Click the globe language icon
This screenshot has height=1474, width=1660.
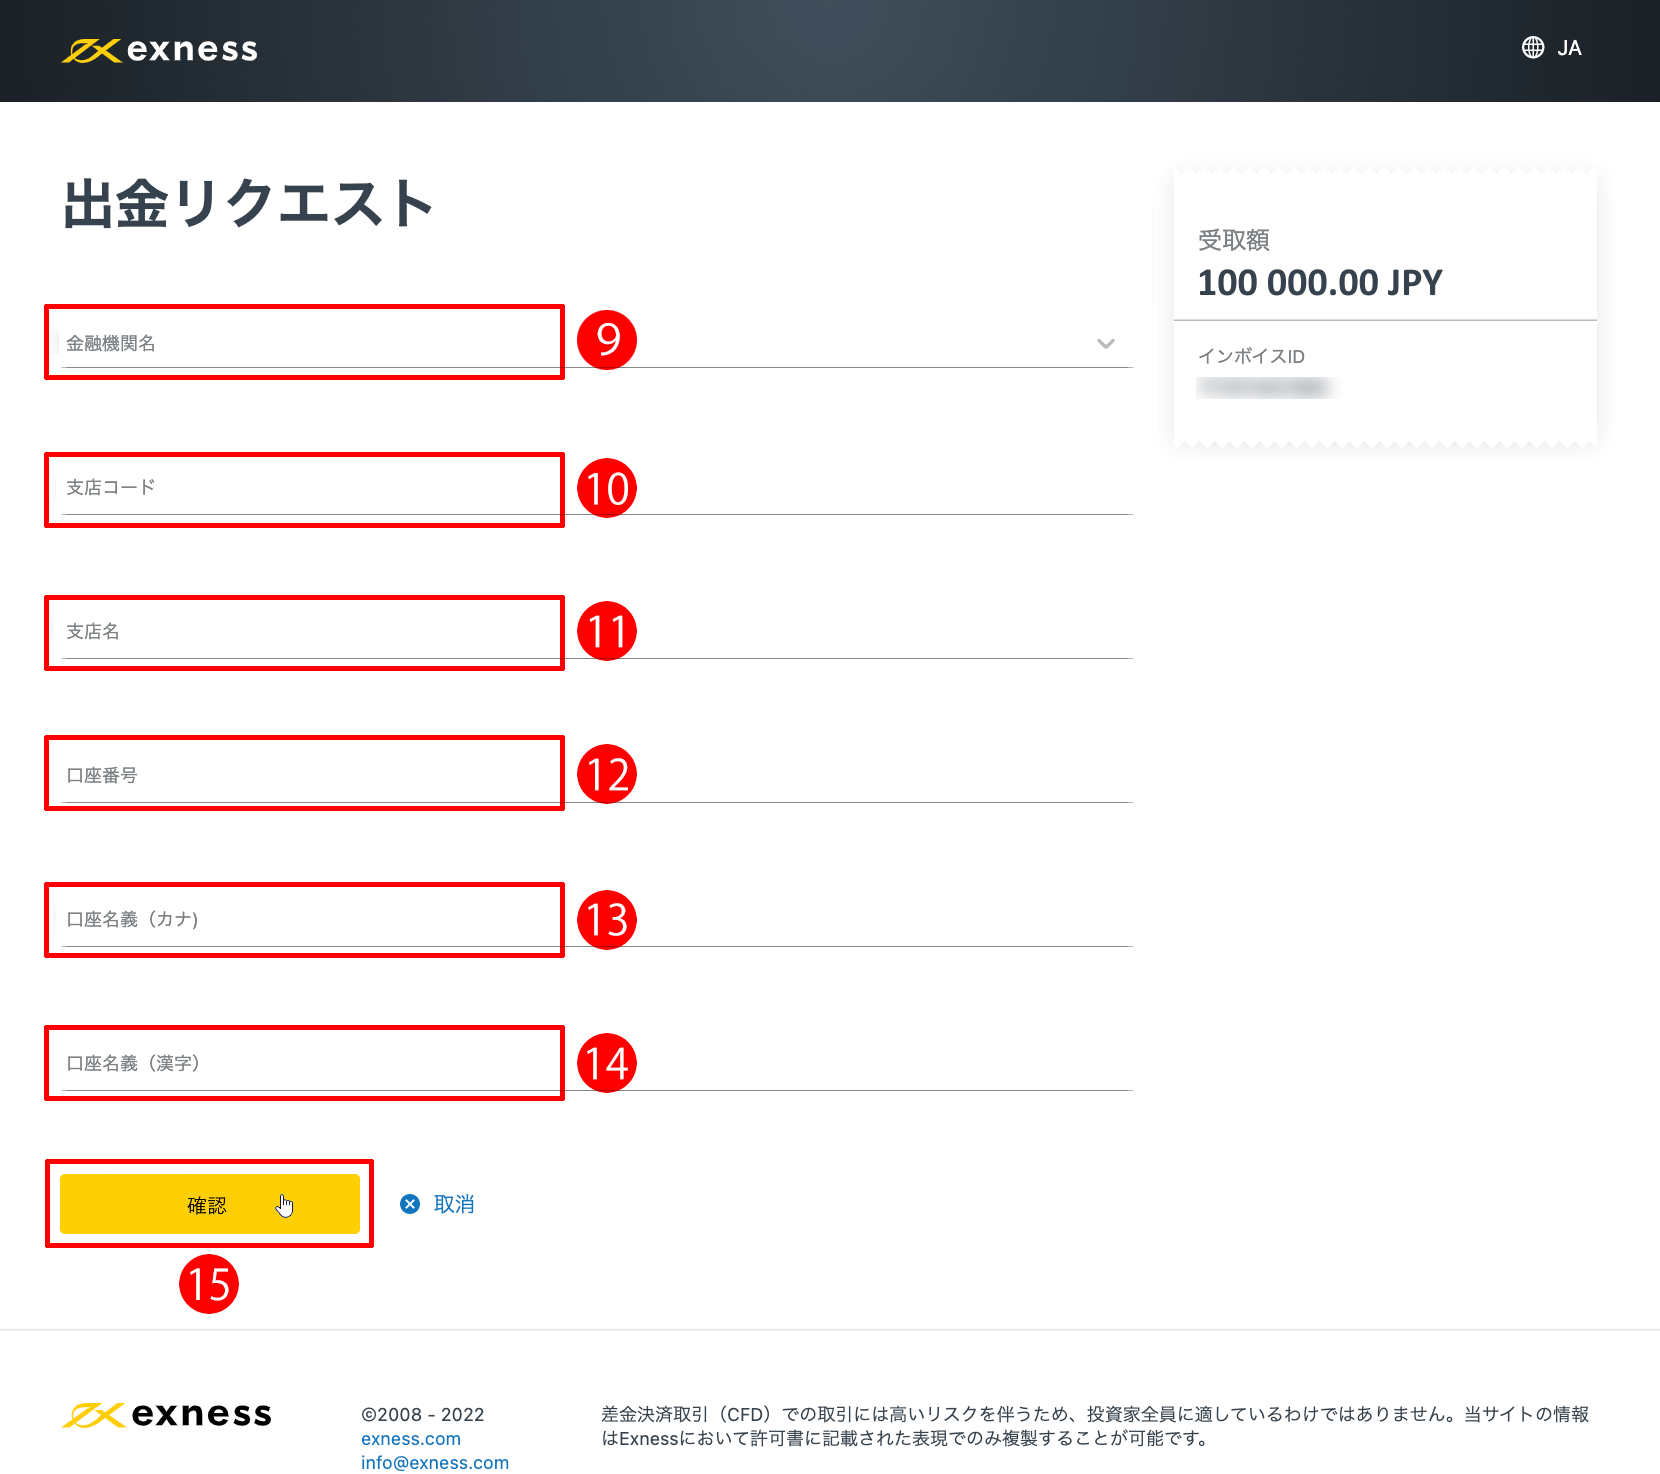[1533, 47]
